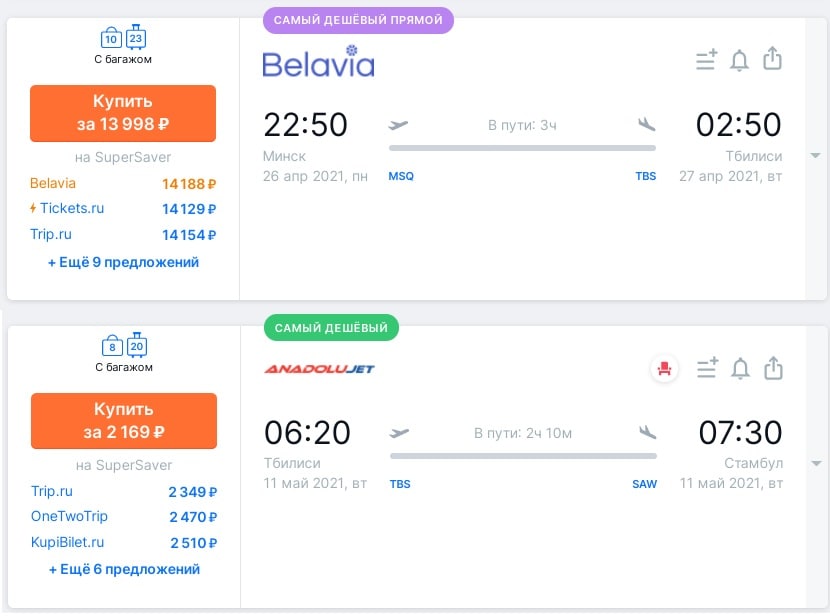830x616 pixels.
Task: Expand Belavia flight details with the arrow
Action: [816, 156]
